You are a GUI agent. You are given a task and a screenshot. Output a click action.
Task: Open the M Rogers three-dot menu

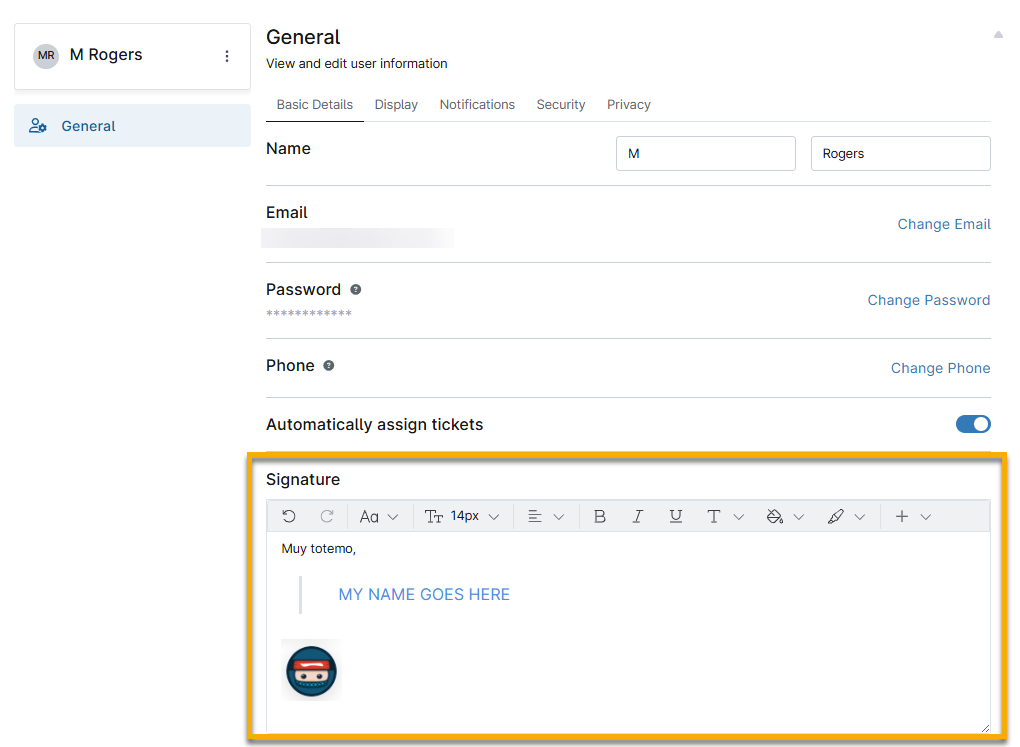click(x=227, y=56)
